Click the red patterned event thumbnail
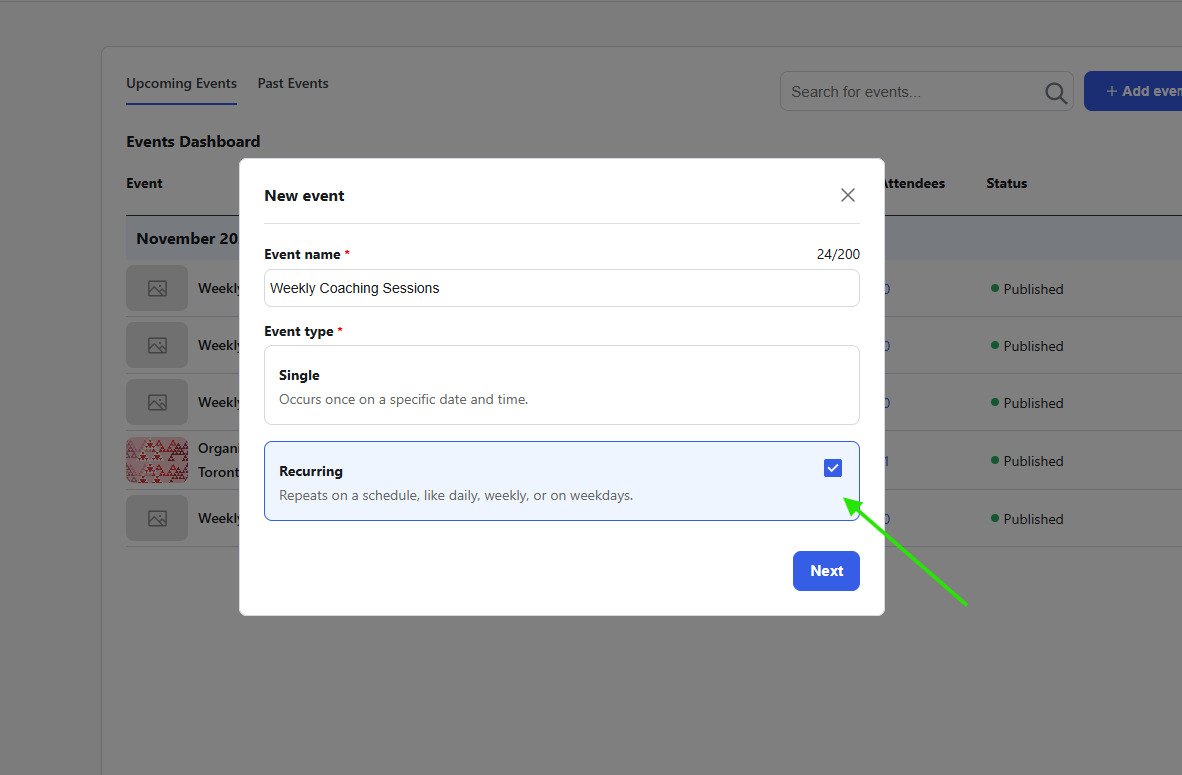Viewport: 1182px width, 775px height. [x=157, y=460]
